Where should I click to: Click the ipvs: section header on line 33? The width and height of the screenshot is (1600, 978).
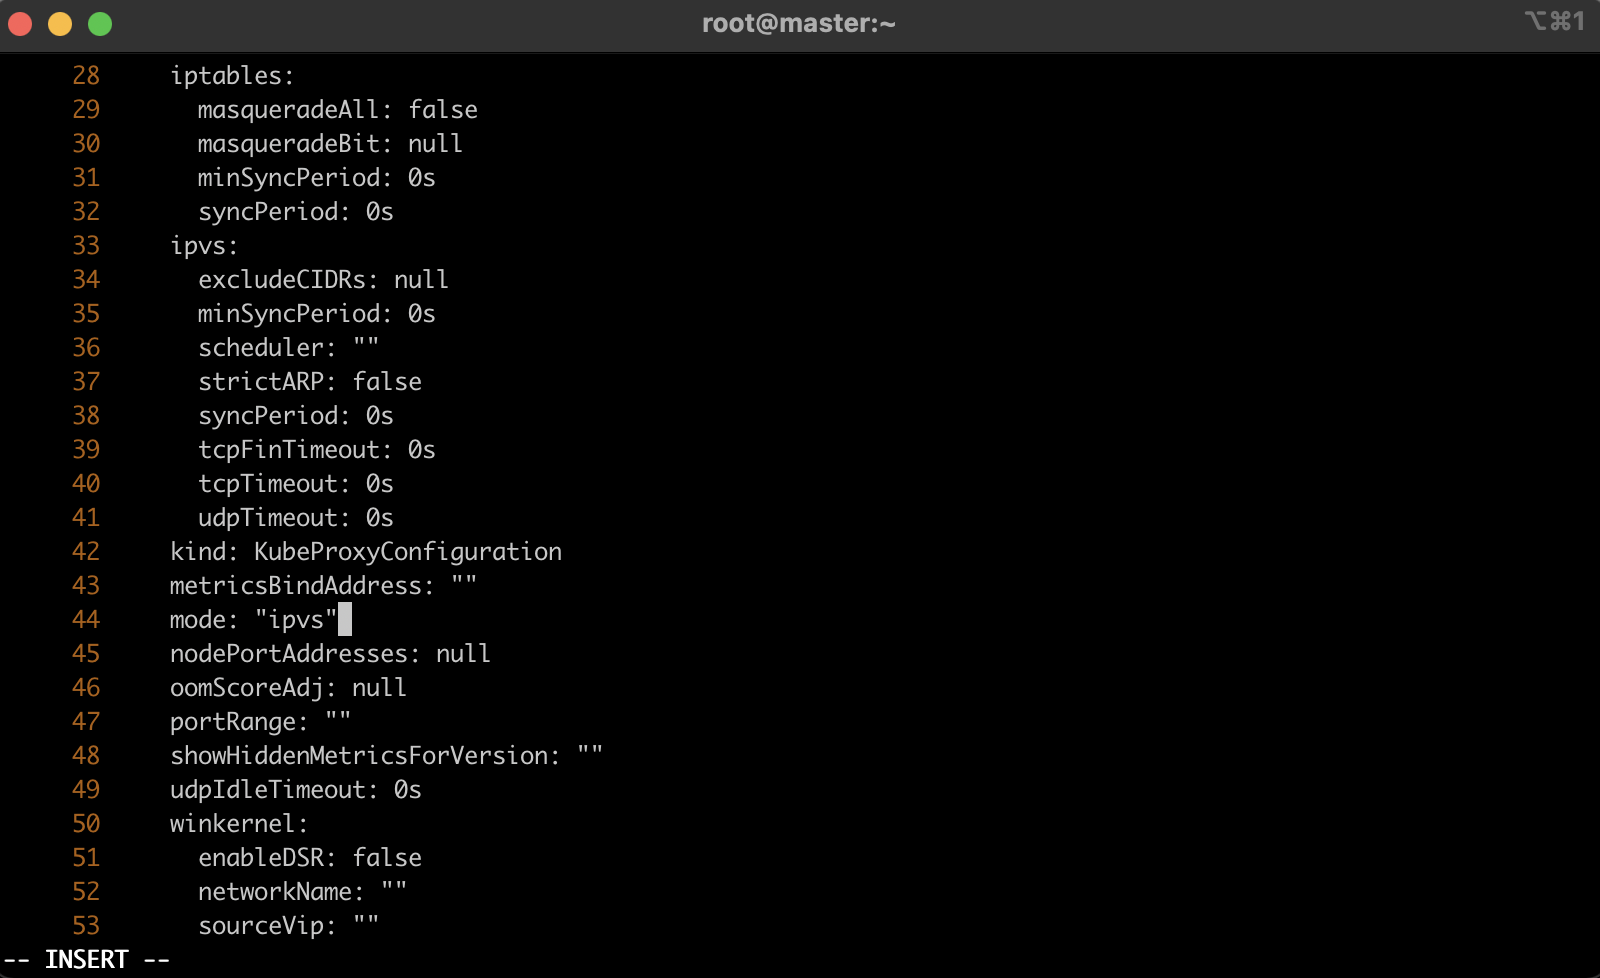(204, 246)
